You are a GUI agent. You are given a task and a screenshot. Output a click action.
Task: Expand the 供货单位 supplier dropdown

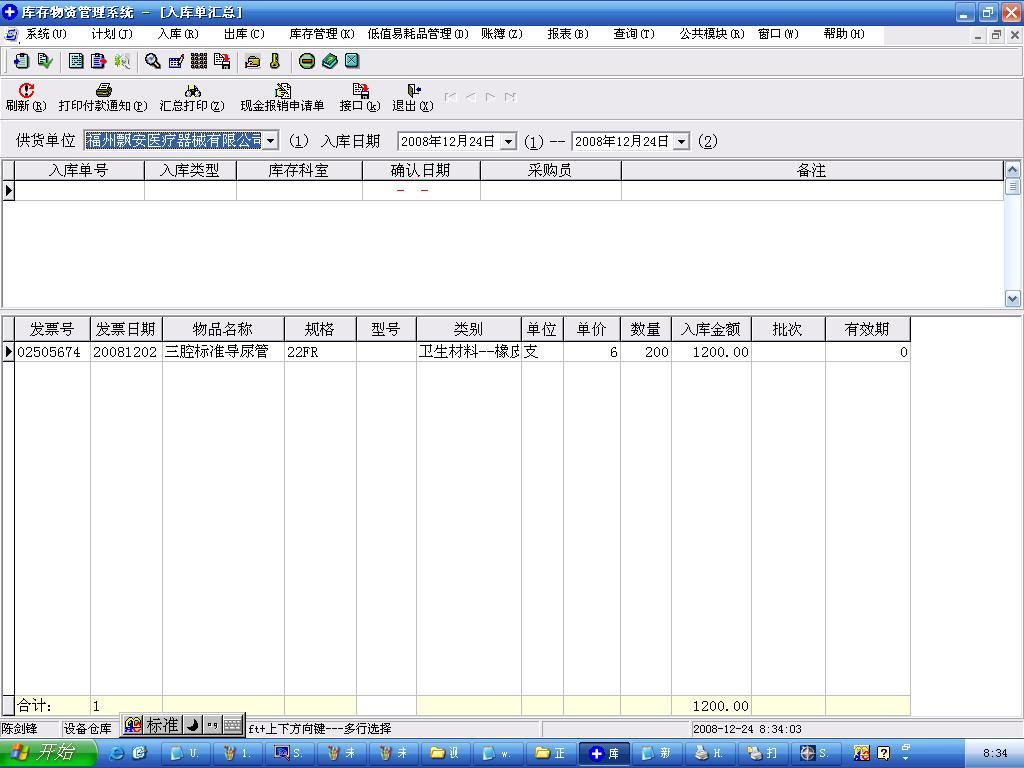pyautogui.click(x=271, y=141)
